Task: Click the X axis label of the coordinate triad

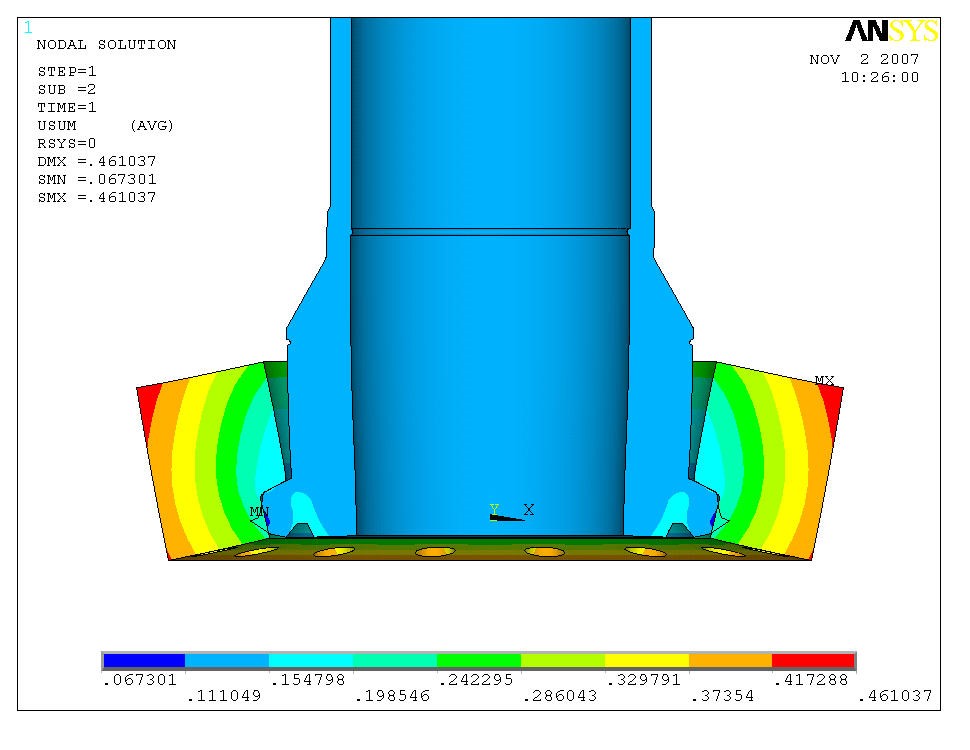Action: point(528,509)
